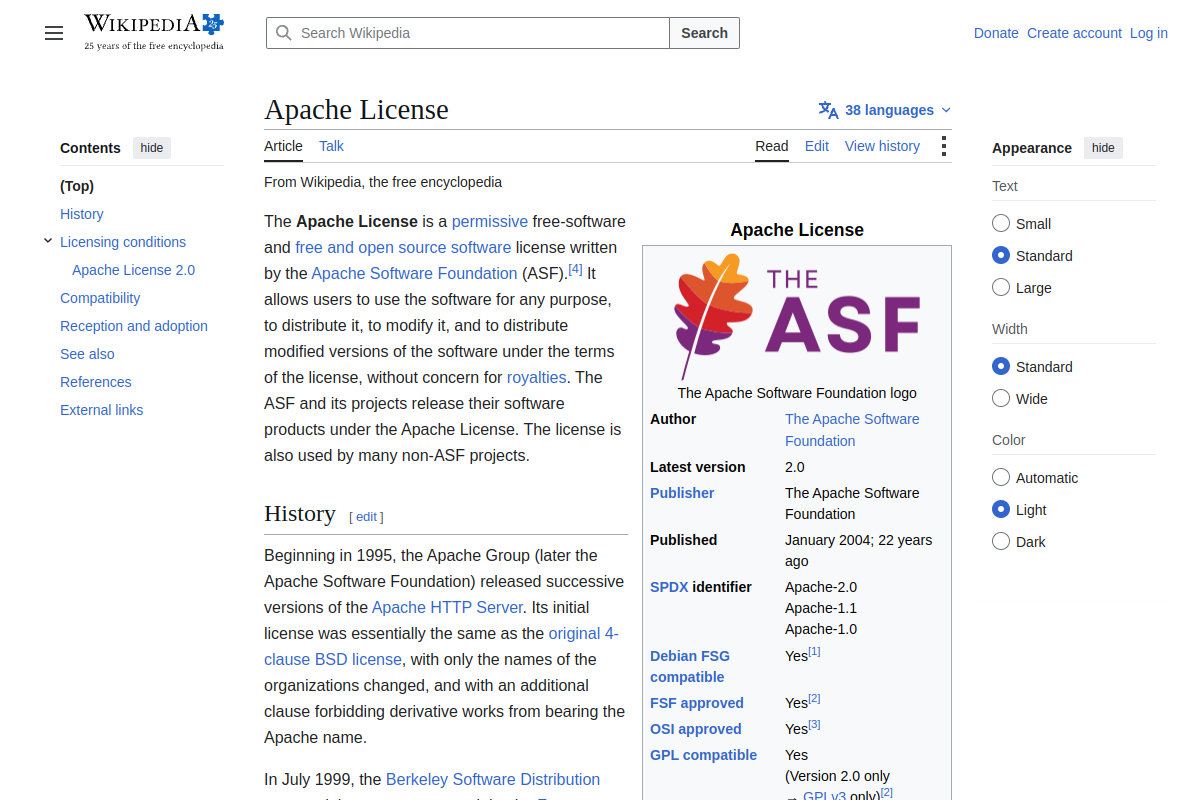1200x800 pixels.
Task: Select the Read tab
Action: pyautogui.click(x=772, y=146)
